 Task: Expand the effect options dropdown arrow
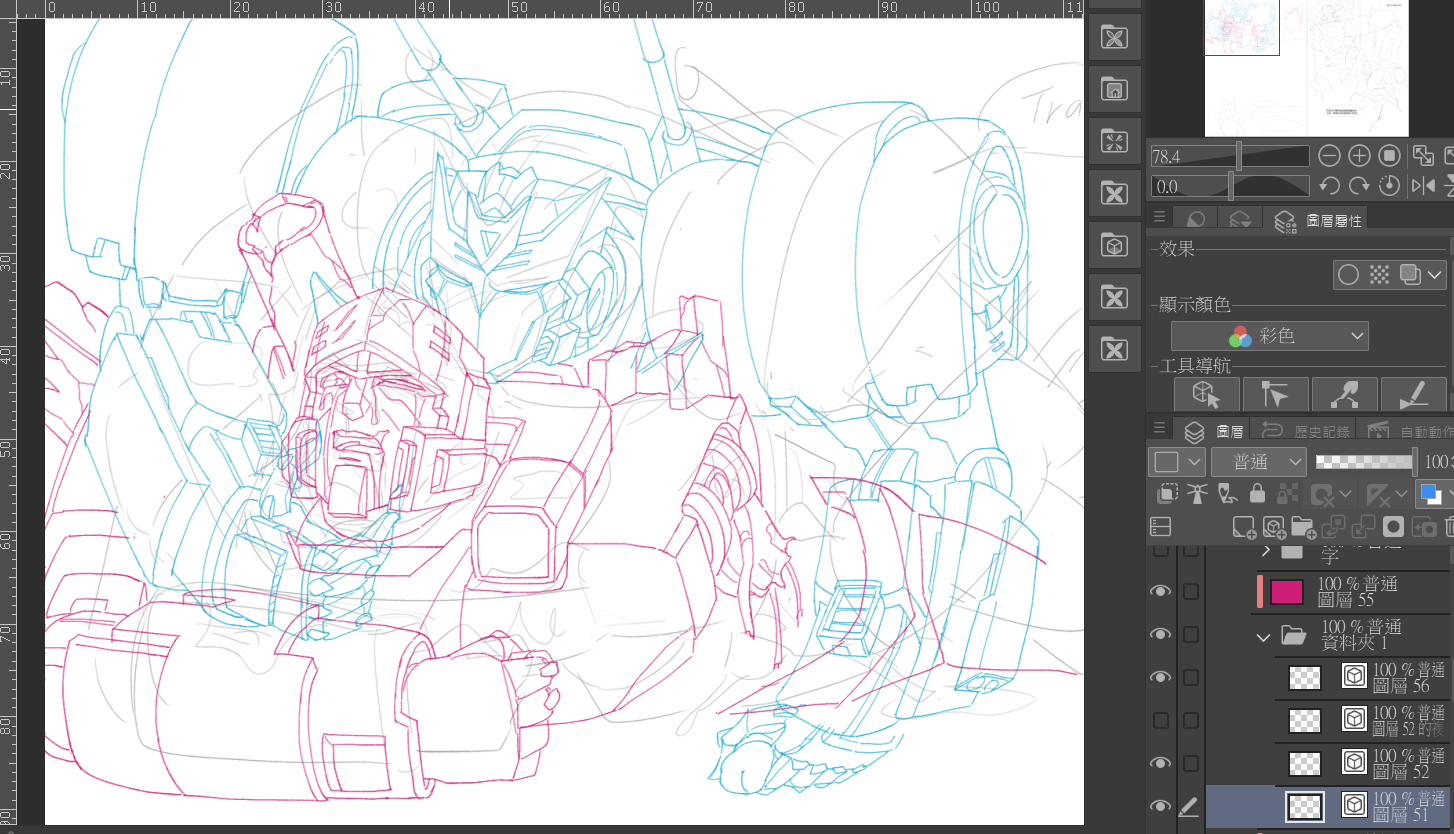[1435, 274]
